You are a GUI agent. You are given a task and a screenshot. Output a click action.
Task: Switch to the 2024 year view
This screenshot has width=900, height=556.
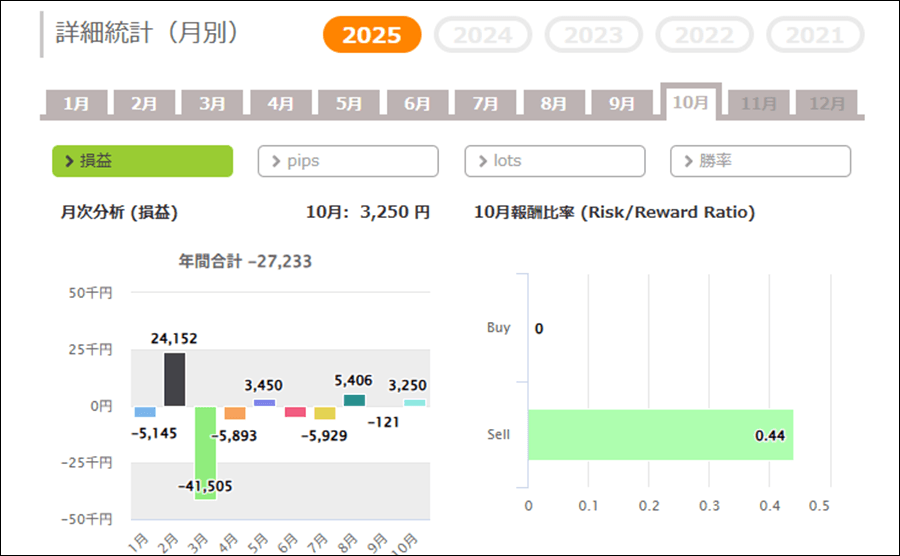[x=482, y=35]
